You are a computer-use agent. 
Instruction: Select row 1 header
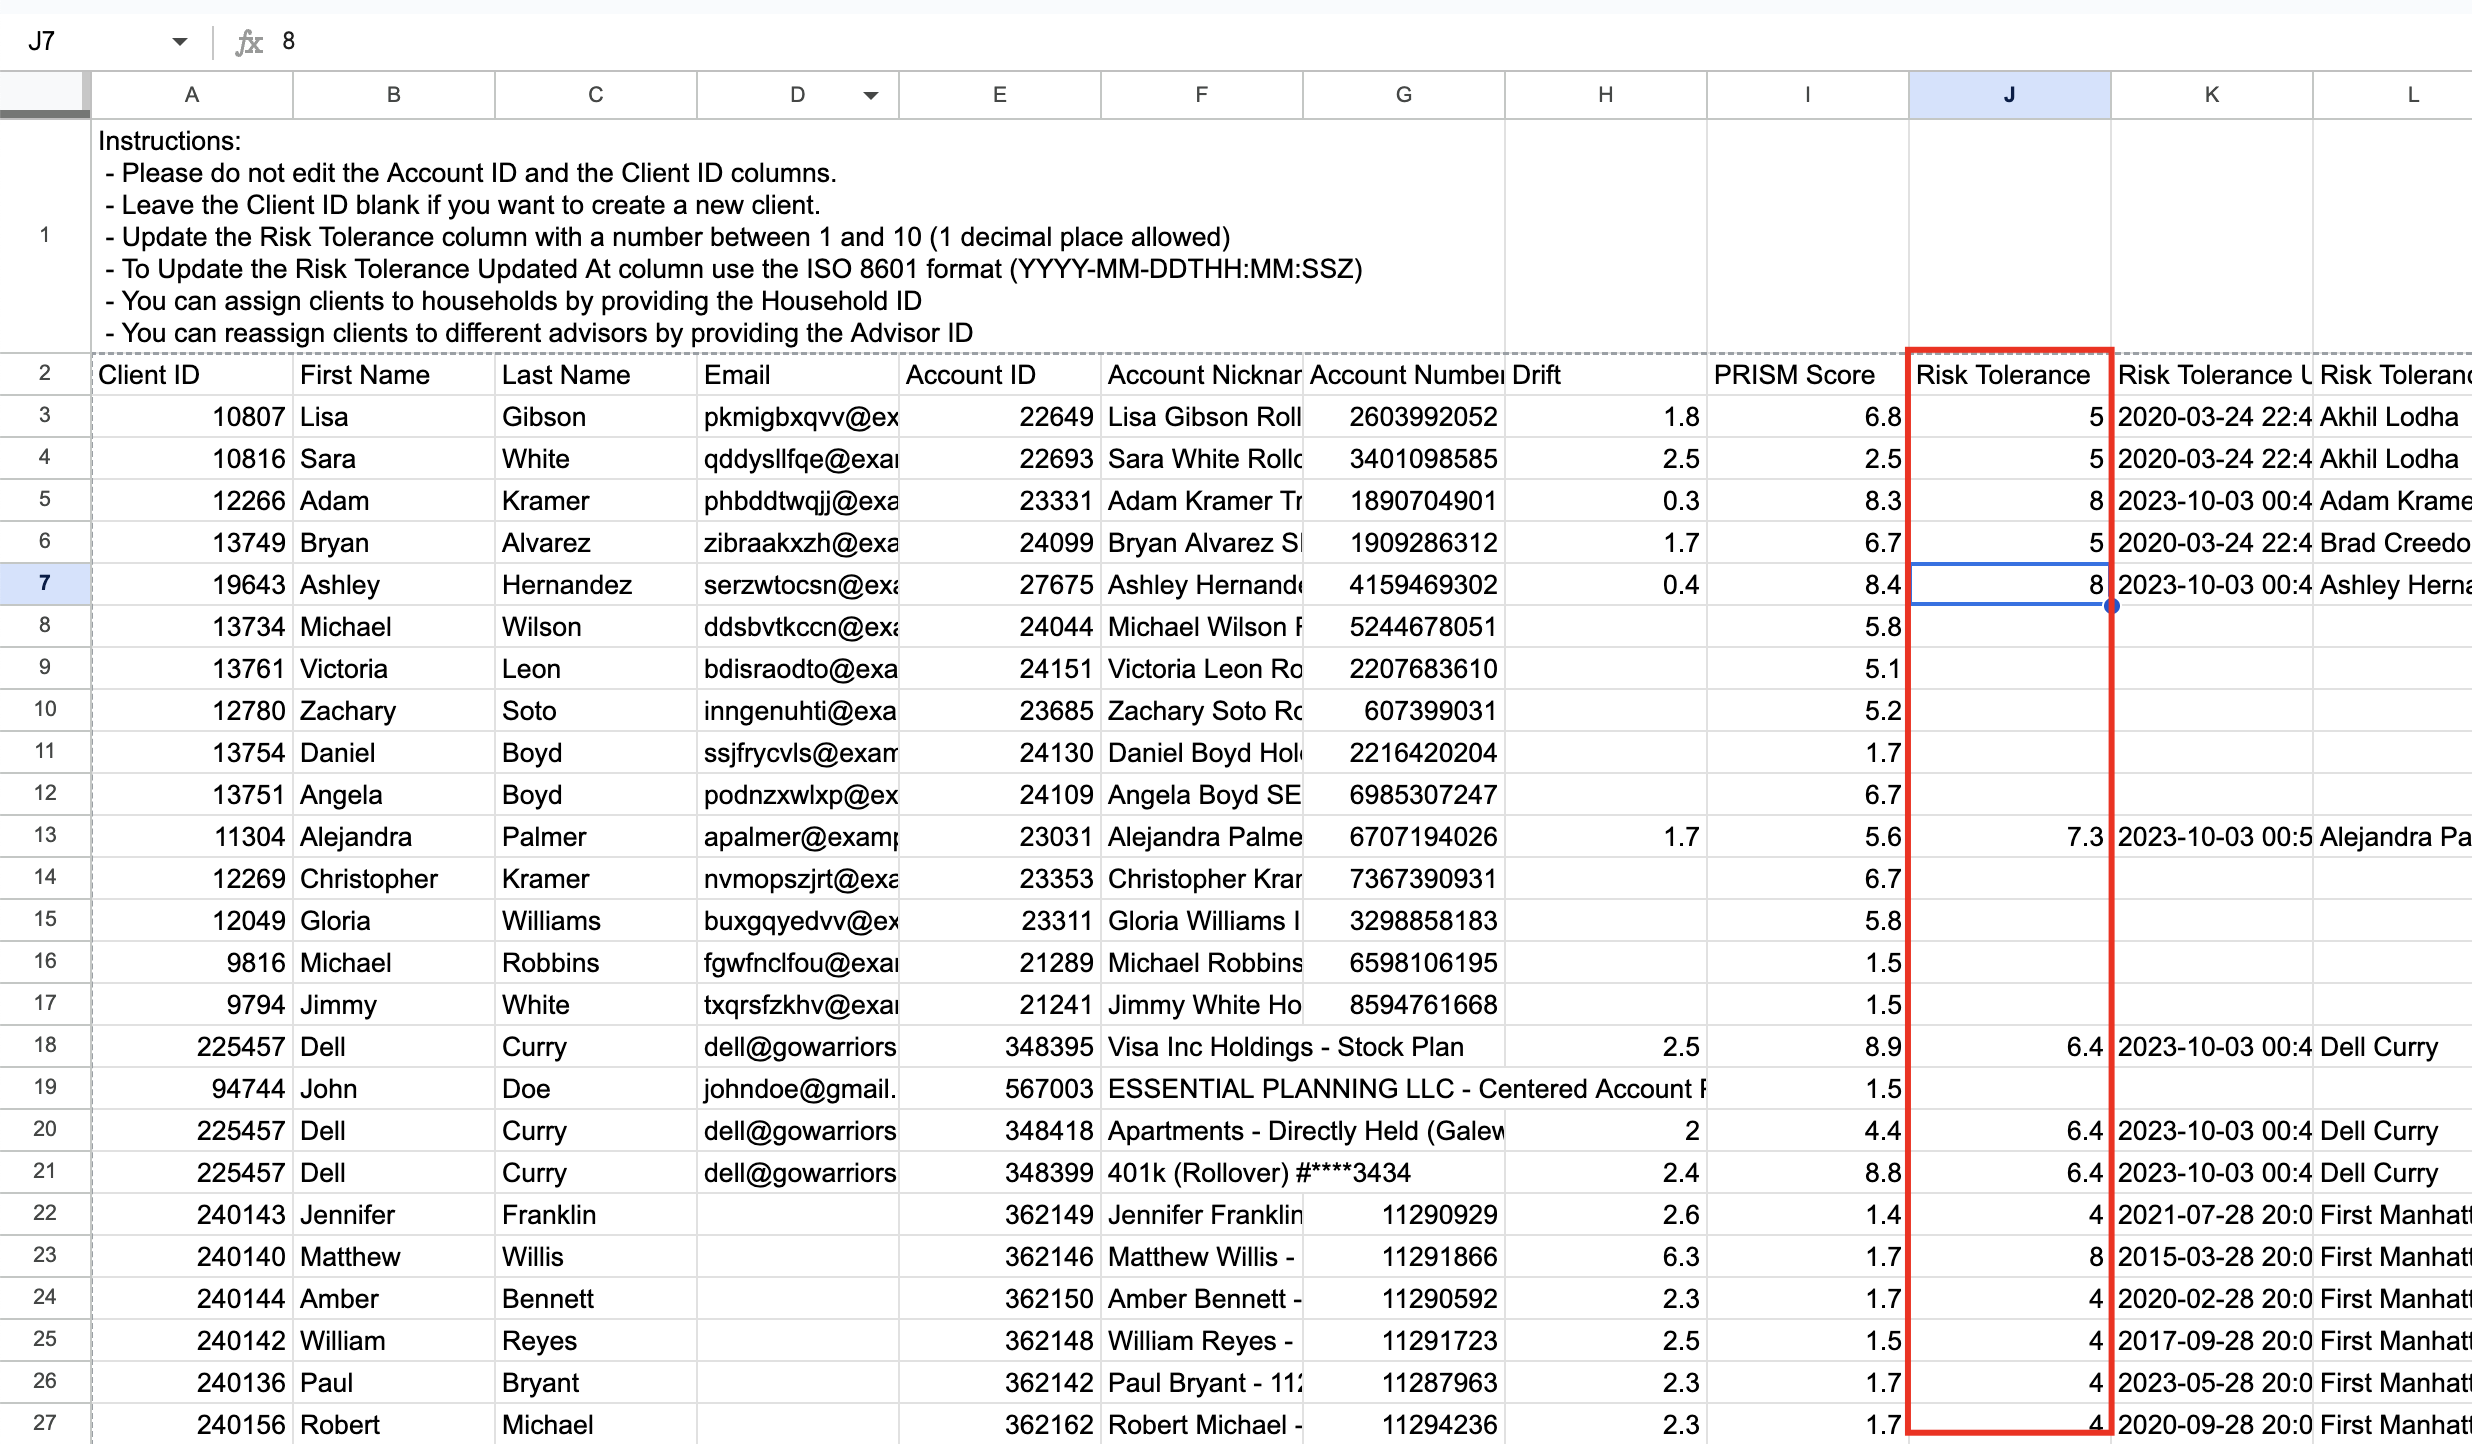tap(45, 236)
